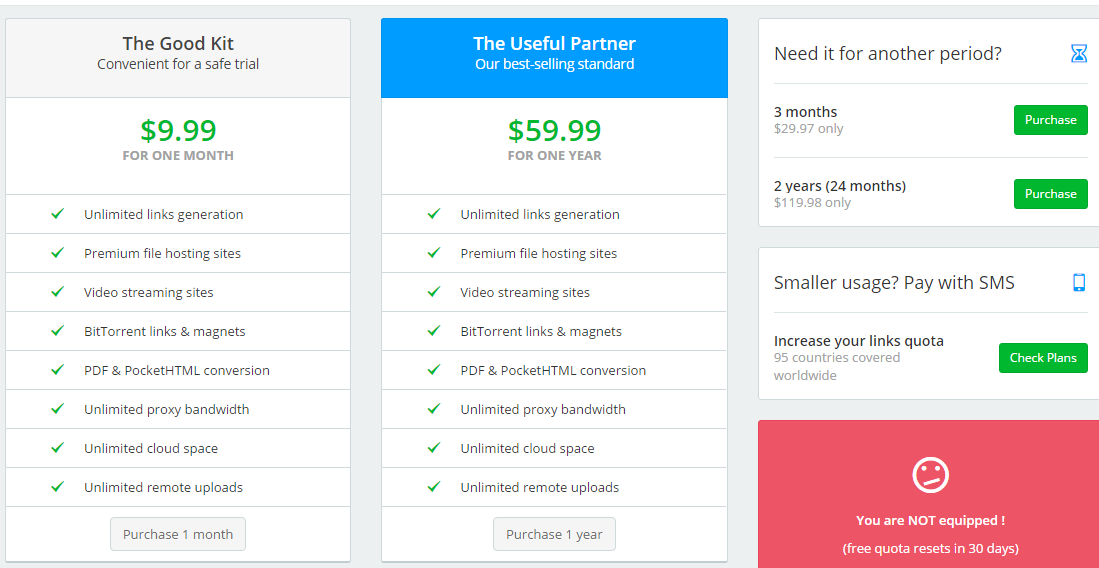Select The Good Kit plan header
1099x568 pixels.
tap(178, 58)
